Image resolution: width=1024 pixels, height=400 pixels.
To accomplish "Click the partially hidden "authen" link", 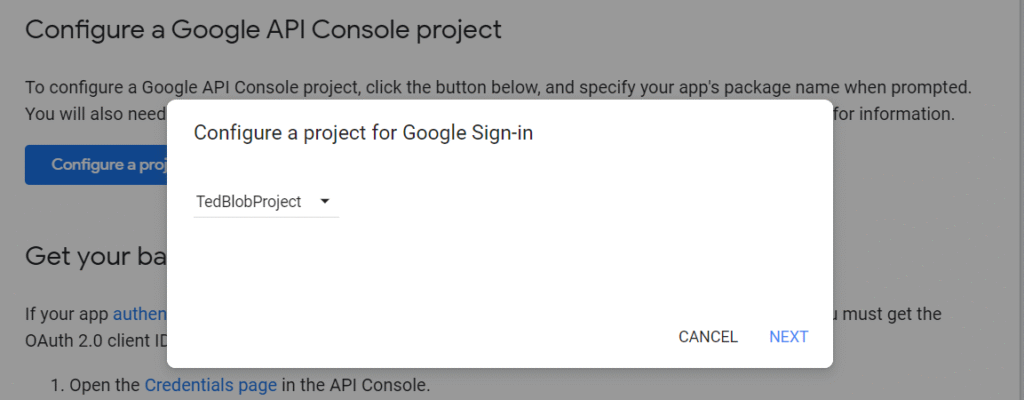I will click(x=139, y=314).
